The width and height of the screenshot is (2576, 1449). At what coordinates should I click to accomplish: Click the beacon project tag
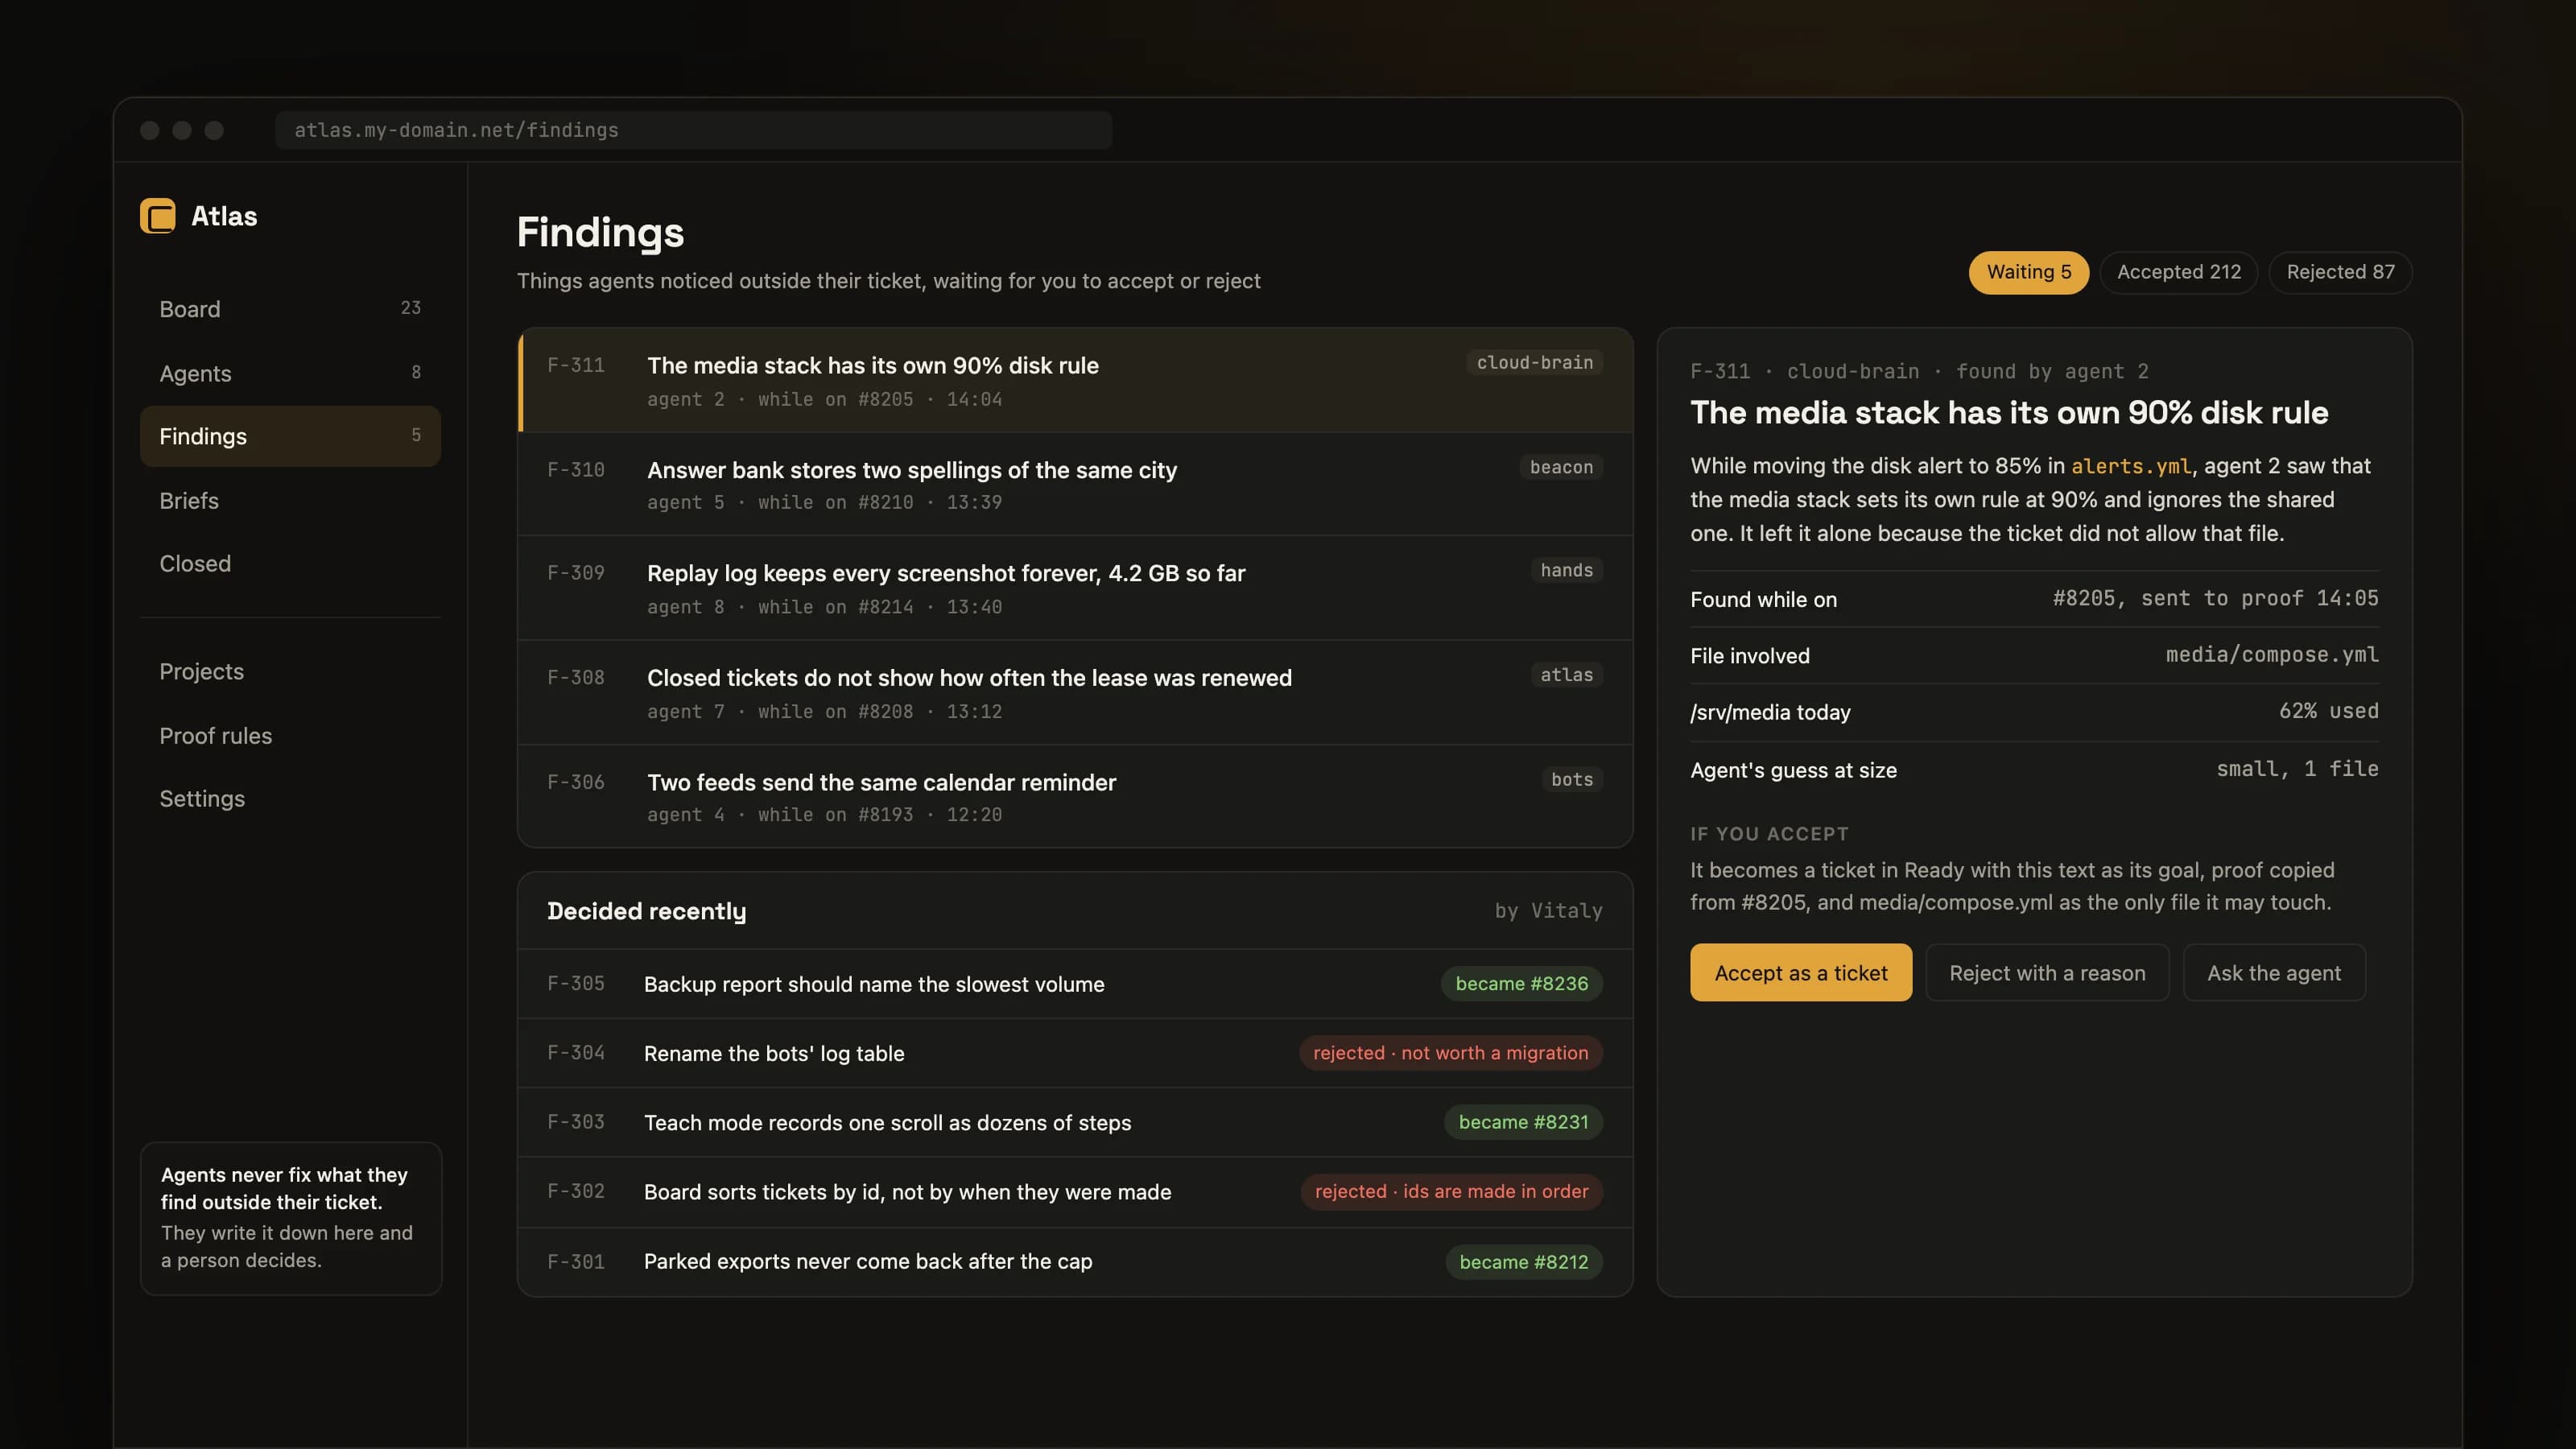point(1561,467)
